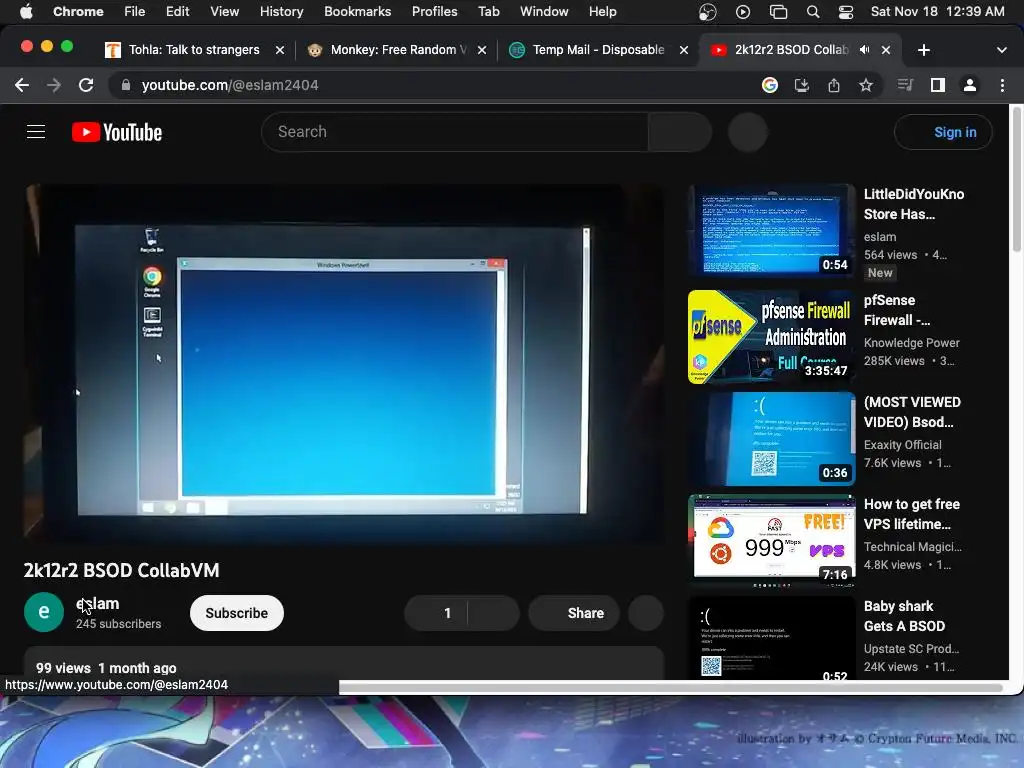Open Spotlight search in menu bar
1024x768 pixels.
pos(812,12)
